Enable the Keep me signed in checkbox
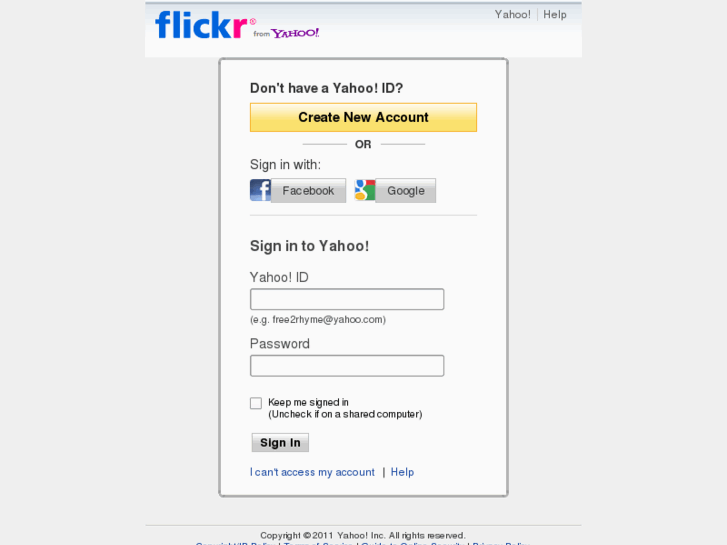 (x=256, y=403)
